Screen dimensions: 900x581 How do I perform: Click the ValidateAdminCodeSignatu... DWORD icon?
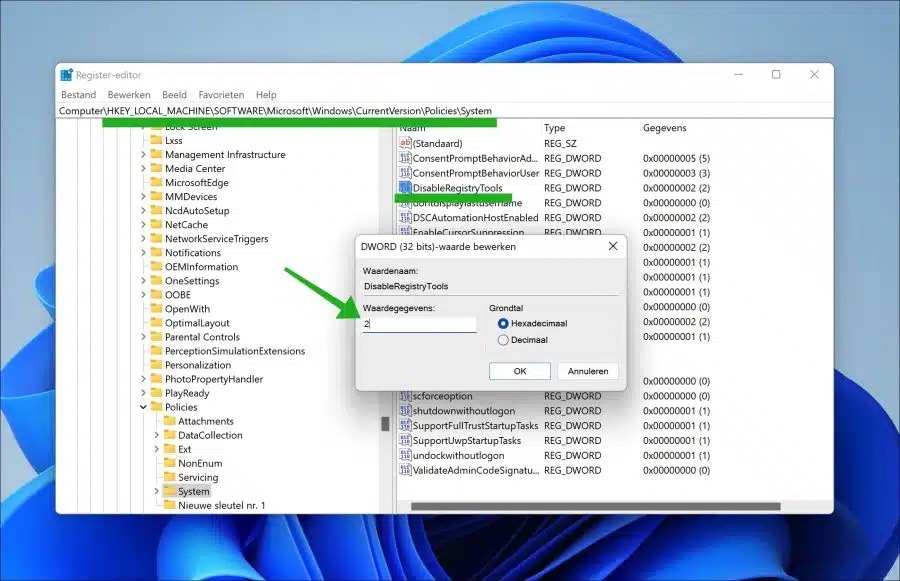click(405, 470)
